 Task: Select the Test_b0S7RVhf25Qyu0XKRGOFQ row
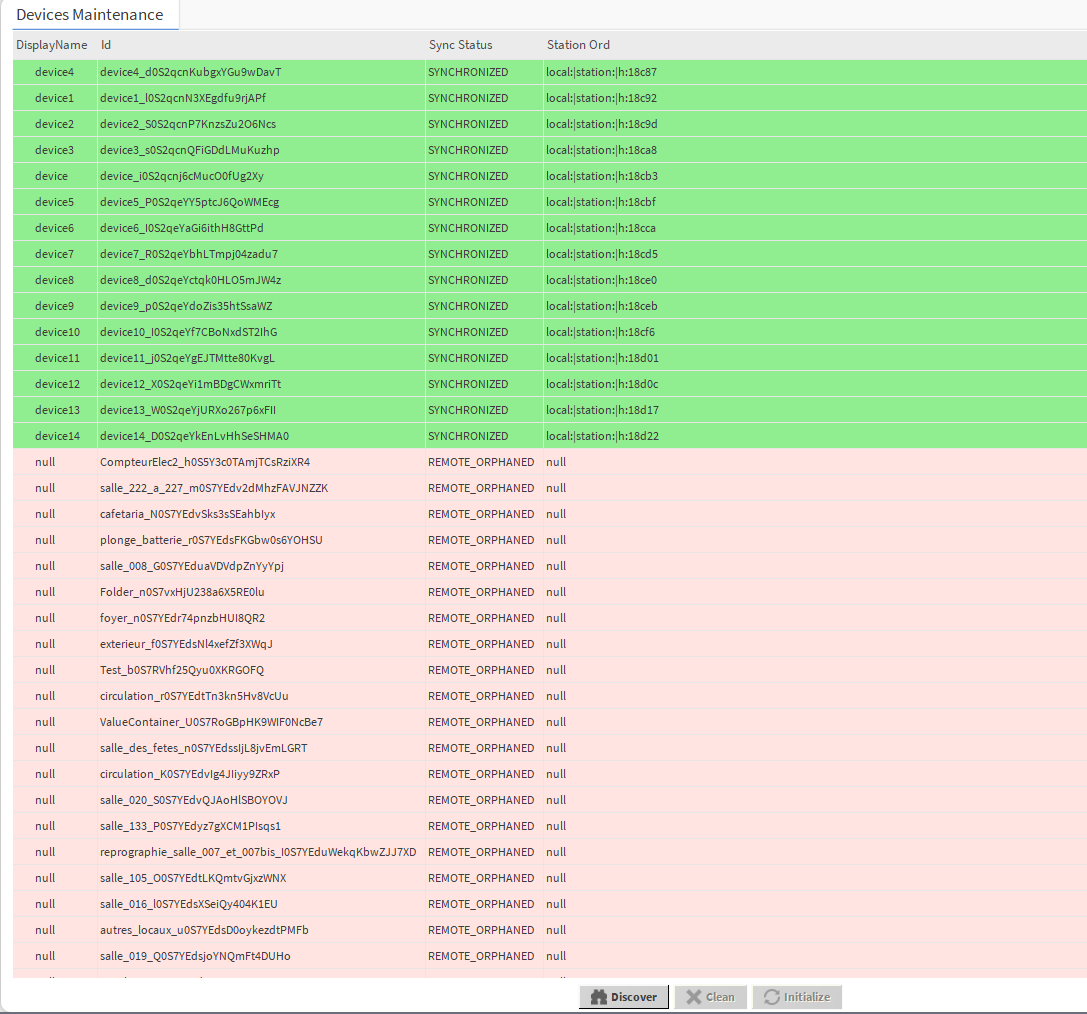[x=182, y=670]
